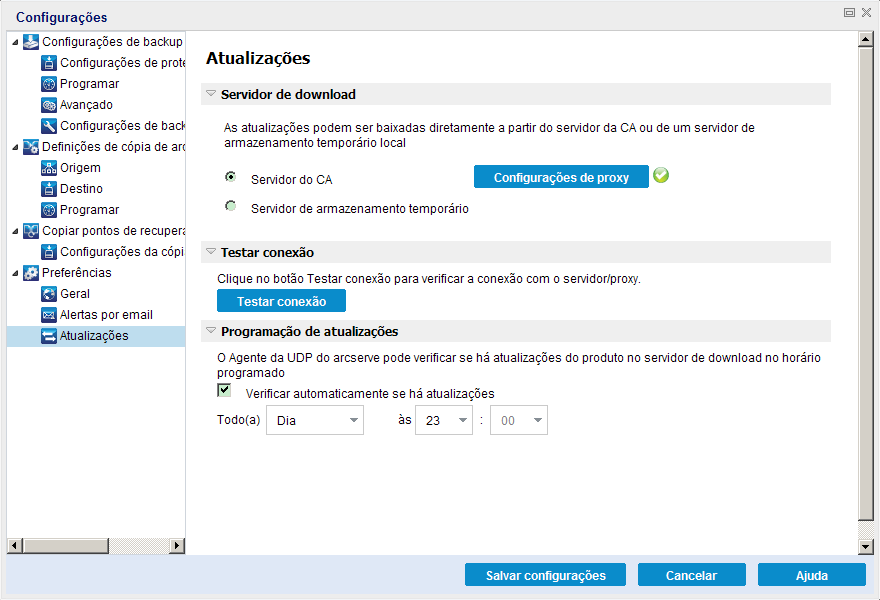The height and width of the screenshot is (600, 880).
Task: Collapse the Servidor de download section
Action: coord(211,94)
